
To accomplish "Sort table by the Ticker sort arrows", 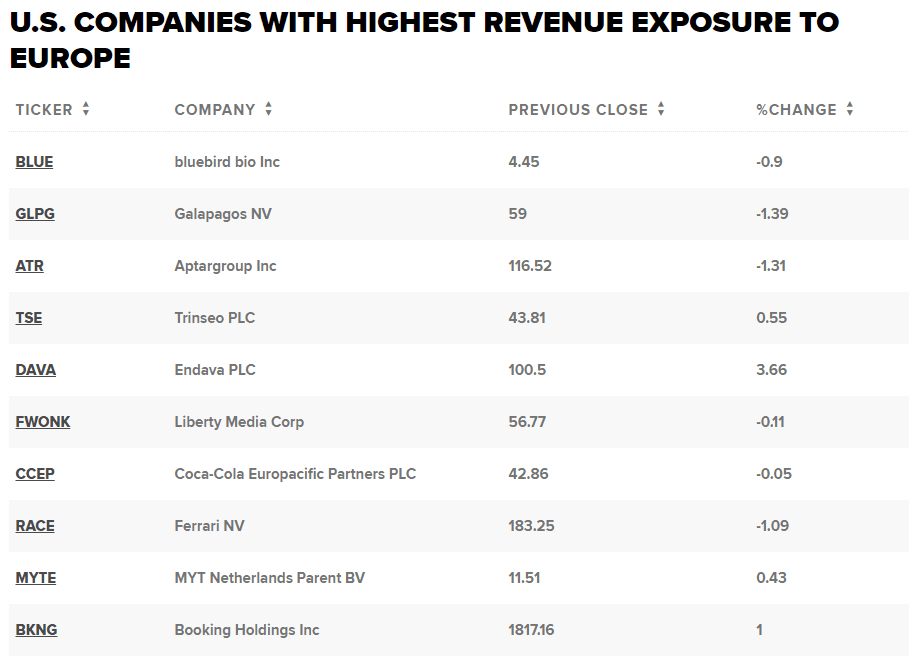I will 86,110.
